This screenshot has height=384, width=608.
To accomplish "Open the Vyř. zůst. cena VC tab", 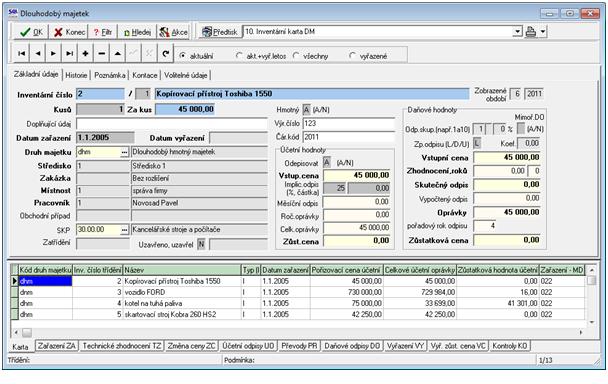I will click(x=458, y=346).
